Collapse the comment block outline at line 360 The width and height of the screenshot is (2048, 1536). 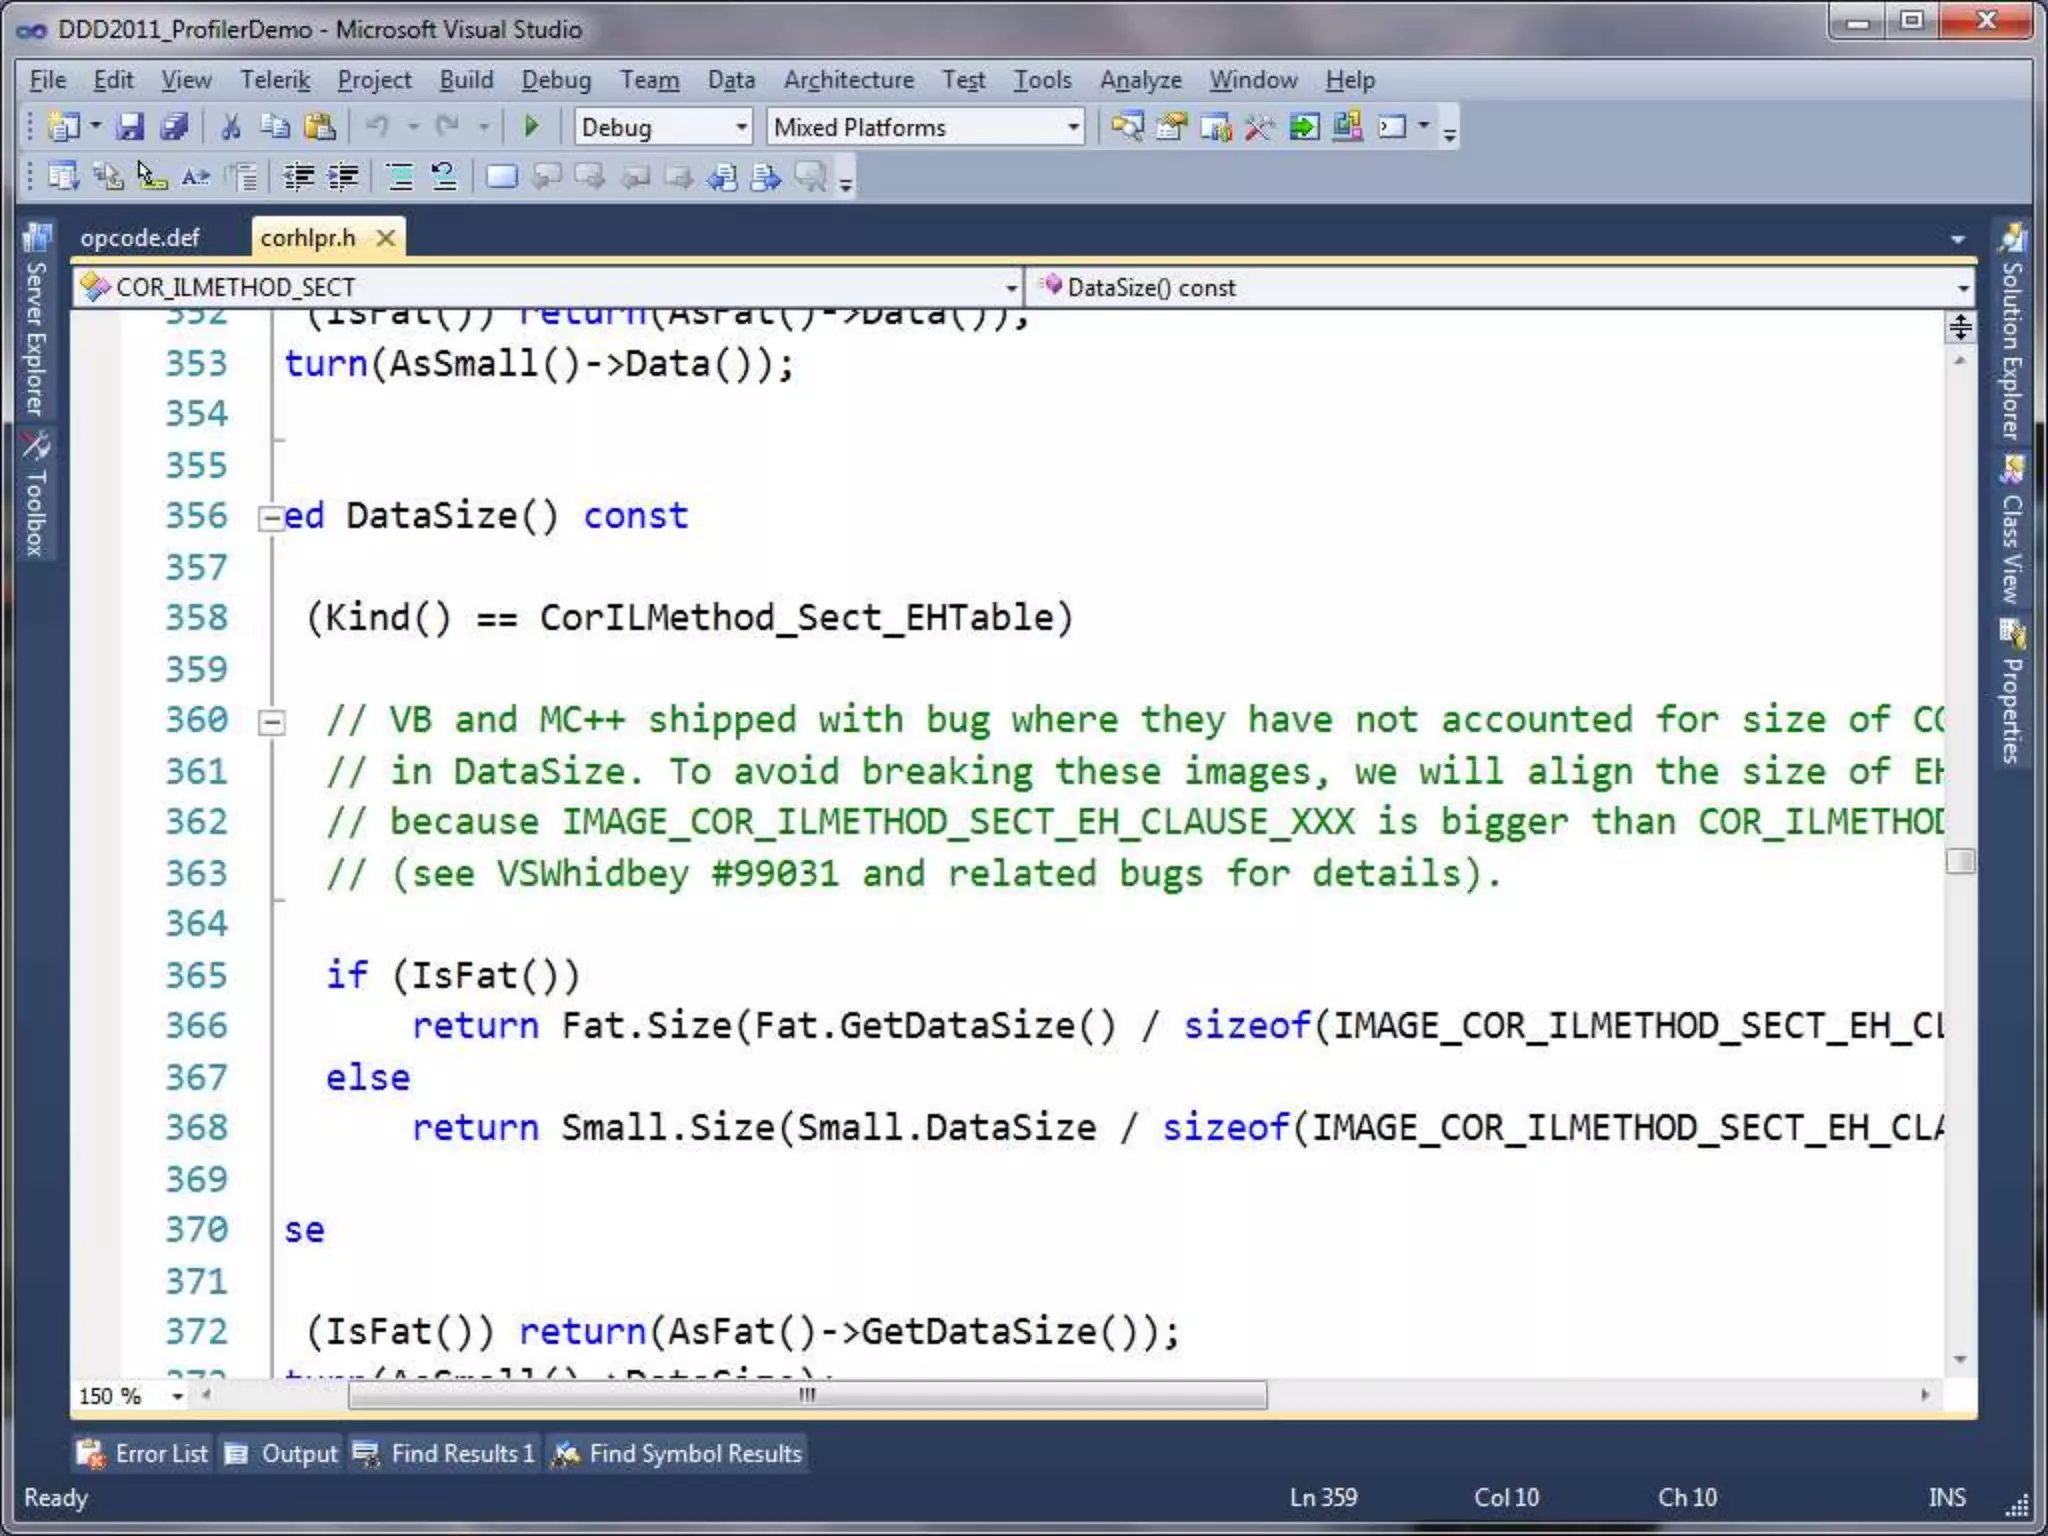click(x=270, y=722)
